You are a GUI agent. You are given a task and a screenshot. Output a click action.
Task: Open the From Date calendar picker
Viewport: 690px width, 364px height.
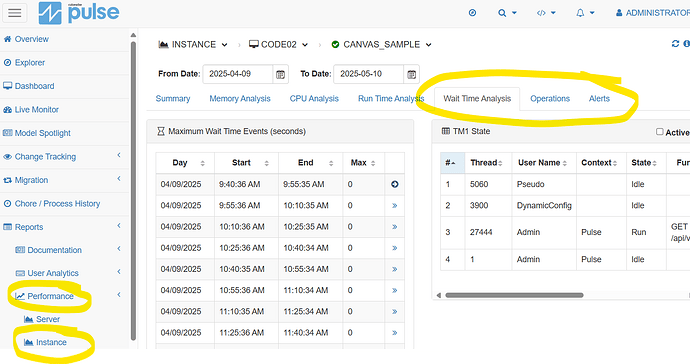coord(280,74)
